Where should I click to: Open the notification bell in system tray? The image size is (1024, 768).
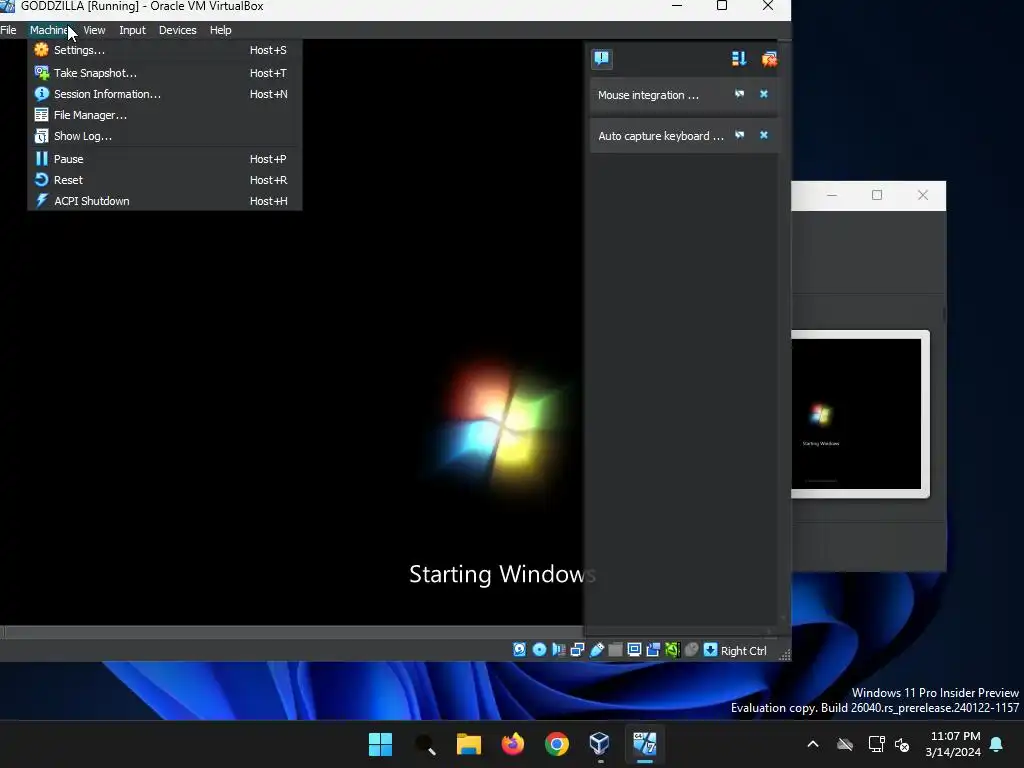pos(997,744)
